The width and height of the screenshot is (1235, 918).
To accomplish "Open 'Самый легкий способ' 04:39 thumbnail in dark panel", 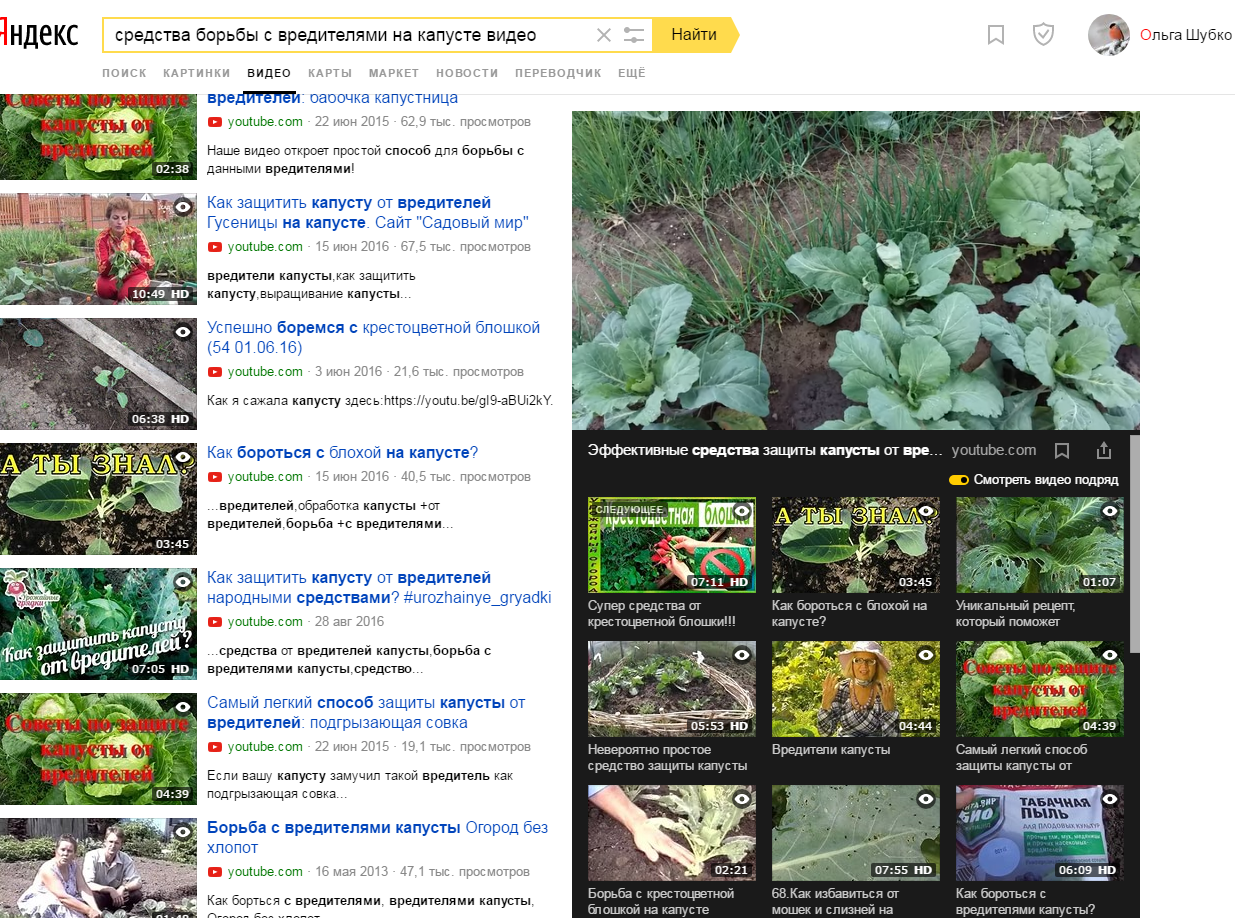I will tap(1040, 689).
